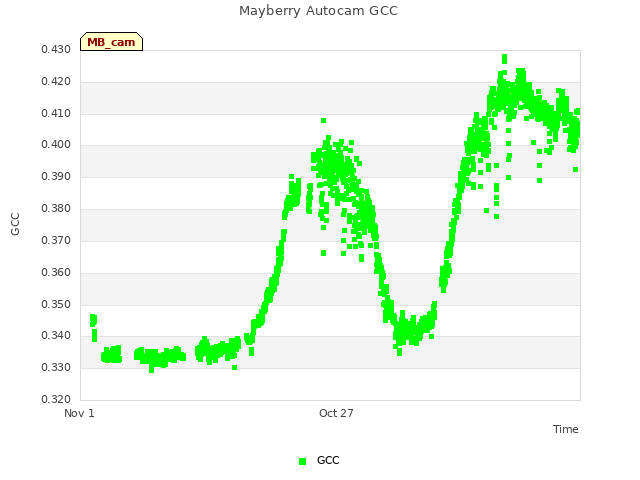
Task: Click the 0.340 y-axis value
Action: (x=56, y=336)
